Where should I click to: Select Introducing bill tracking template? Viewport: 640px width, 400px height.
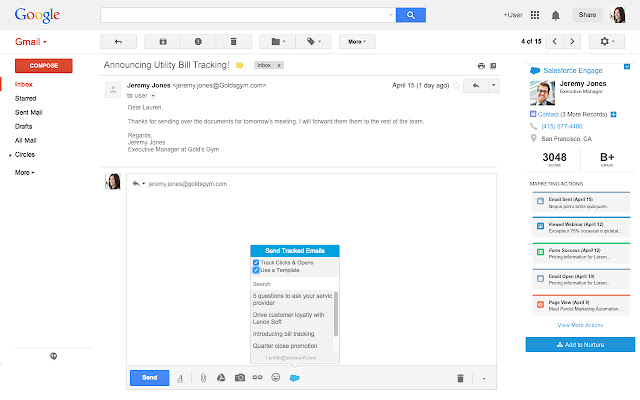284,334
